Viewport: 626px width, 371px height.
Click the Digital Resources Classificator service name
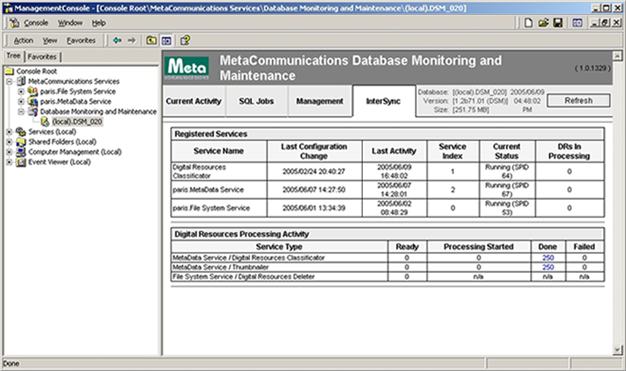[x=199, y=171]
